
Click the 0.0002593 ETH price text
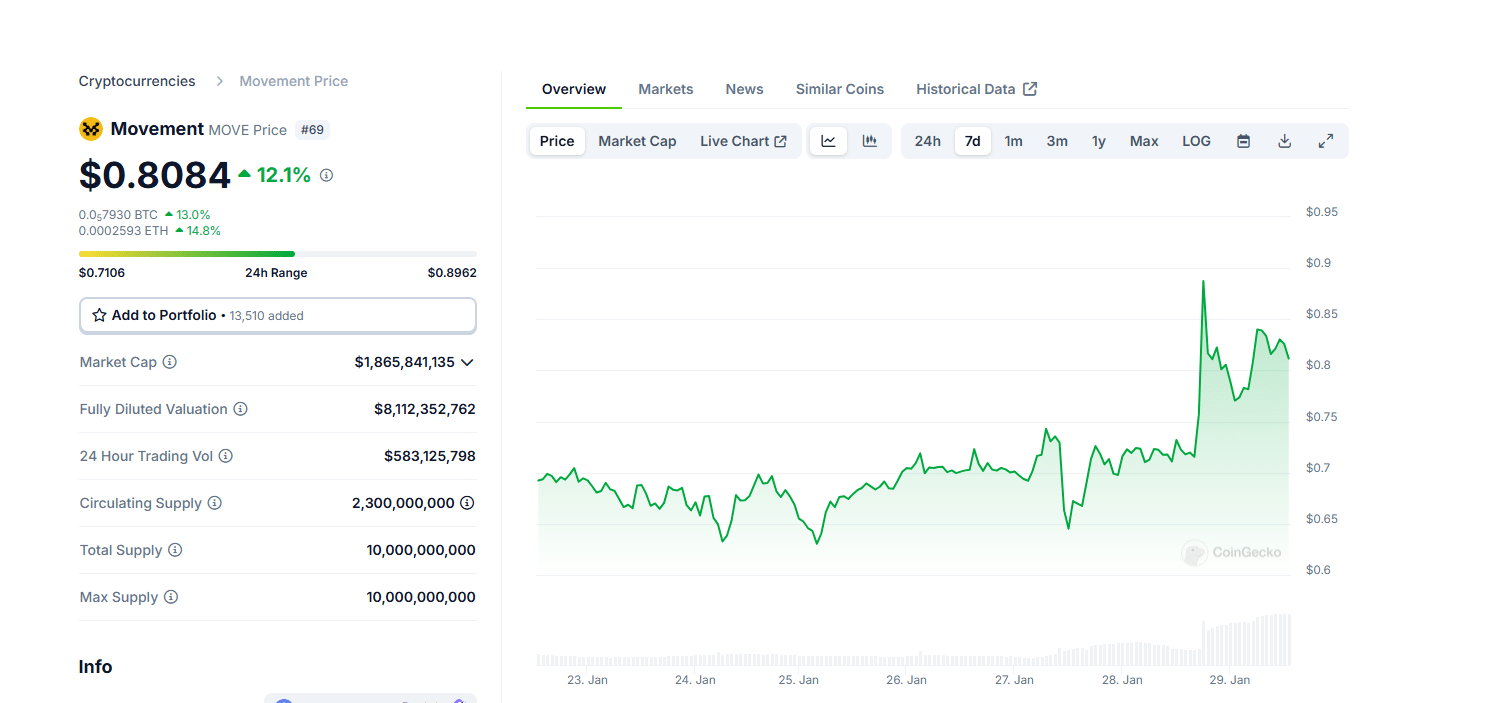pyautogui.click(x=124, y=230)
